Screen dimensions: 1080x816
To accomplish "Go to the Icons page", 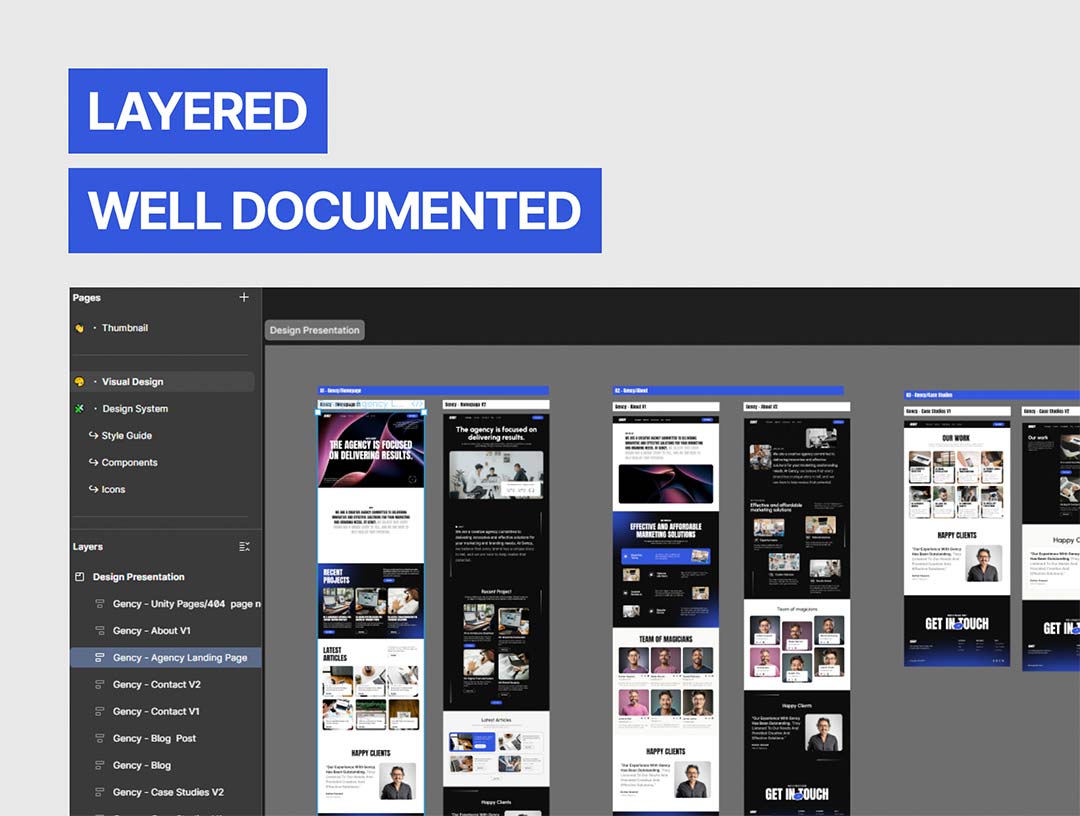I will [113, 490].
